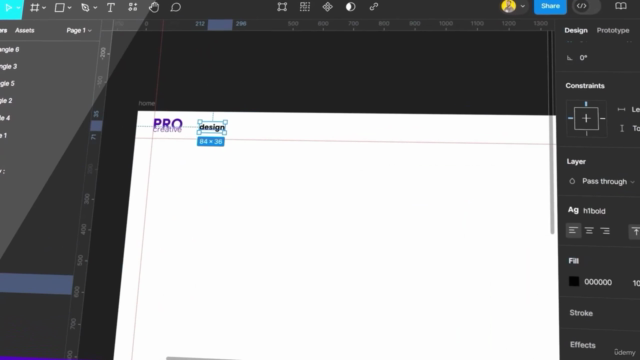Image resolution: width=640 pixels, height=360 pixels.
Task: Select the layer row ending in le 4
Action: pyautogui.click(x=5, y=118)
